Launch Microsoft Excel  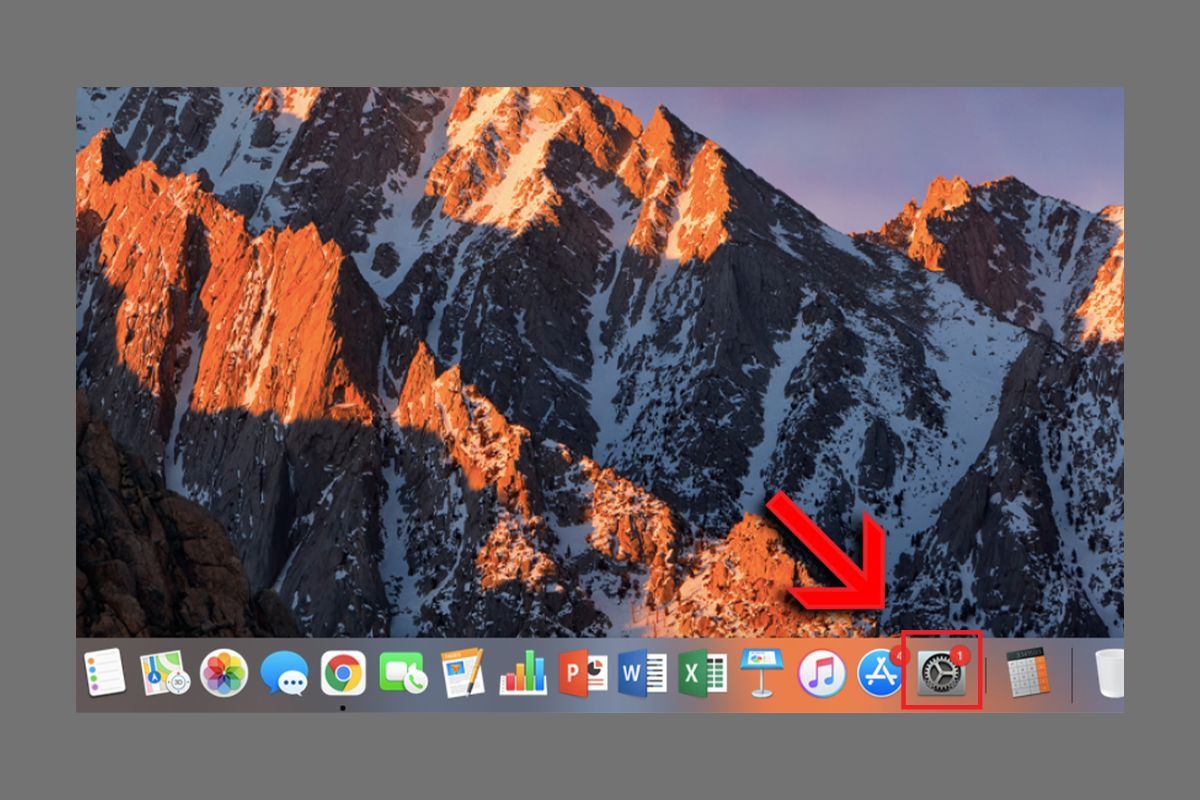click(x=702, y=673)
